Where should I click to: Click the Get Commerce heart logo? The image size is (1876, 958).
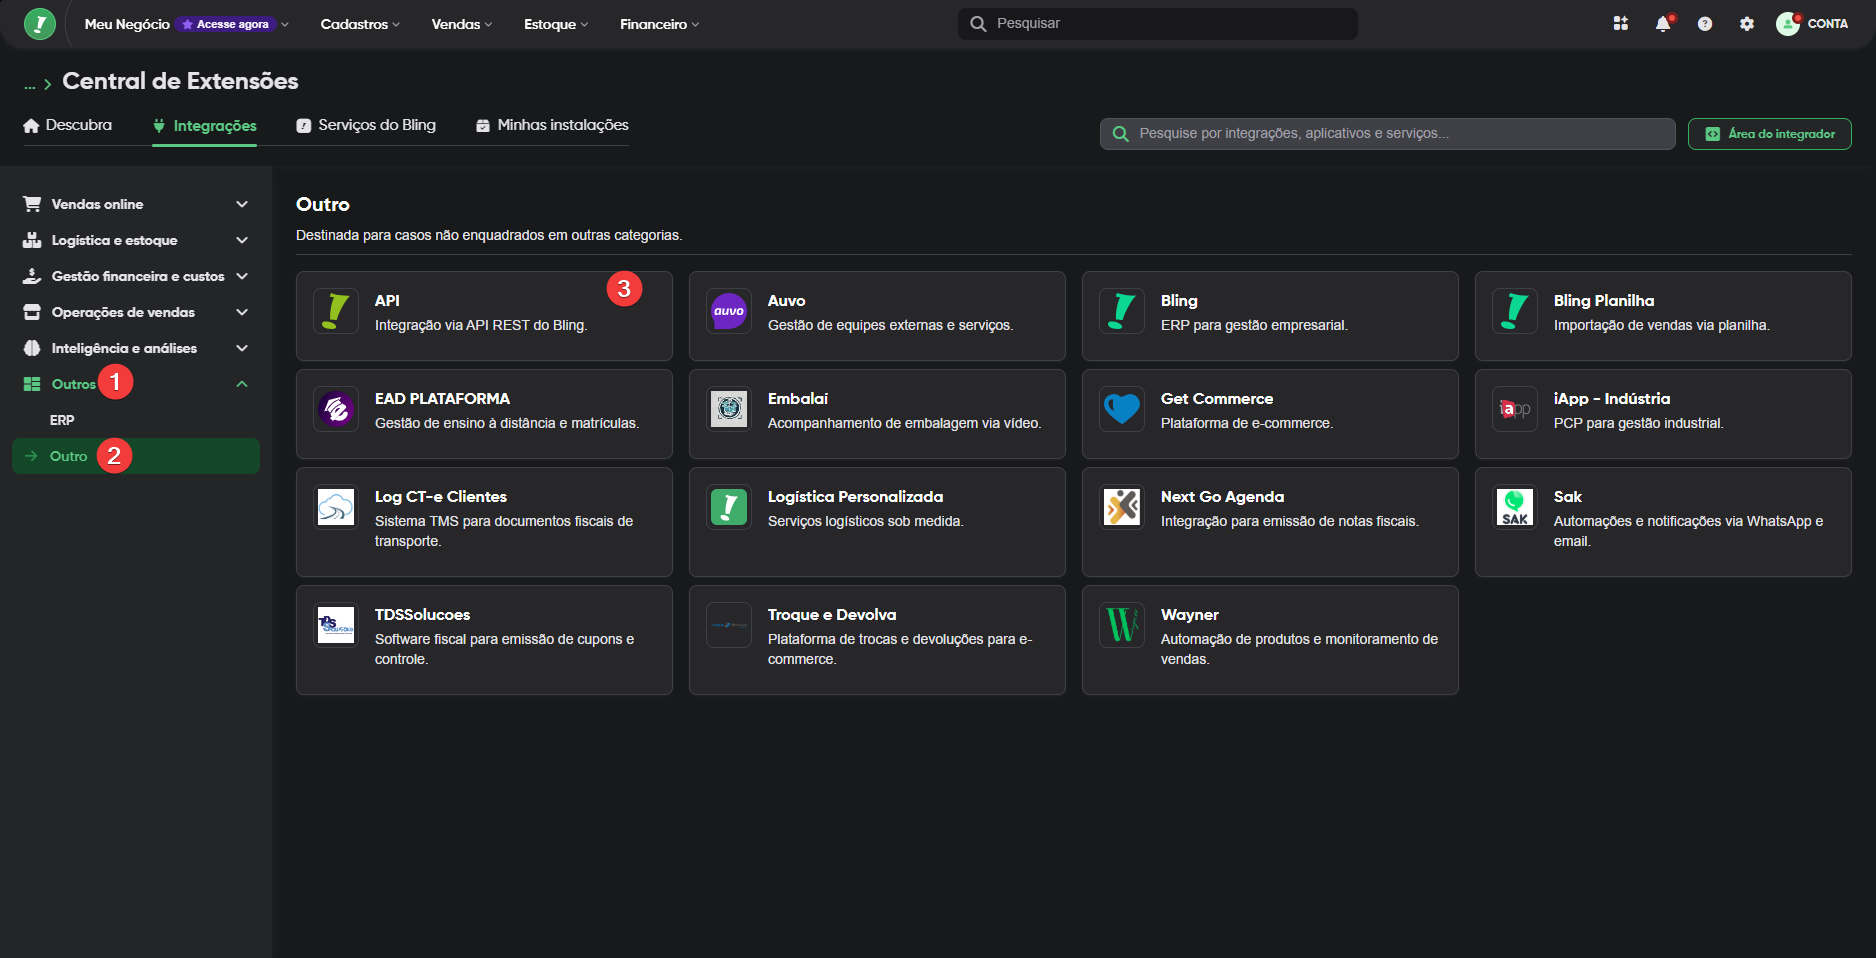pyautogui.click(x=1122, y=409)
